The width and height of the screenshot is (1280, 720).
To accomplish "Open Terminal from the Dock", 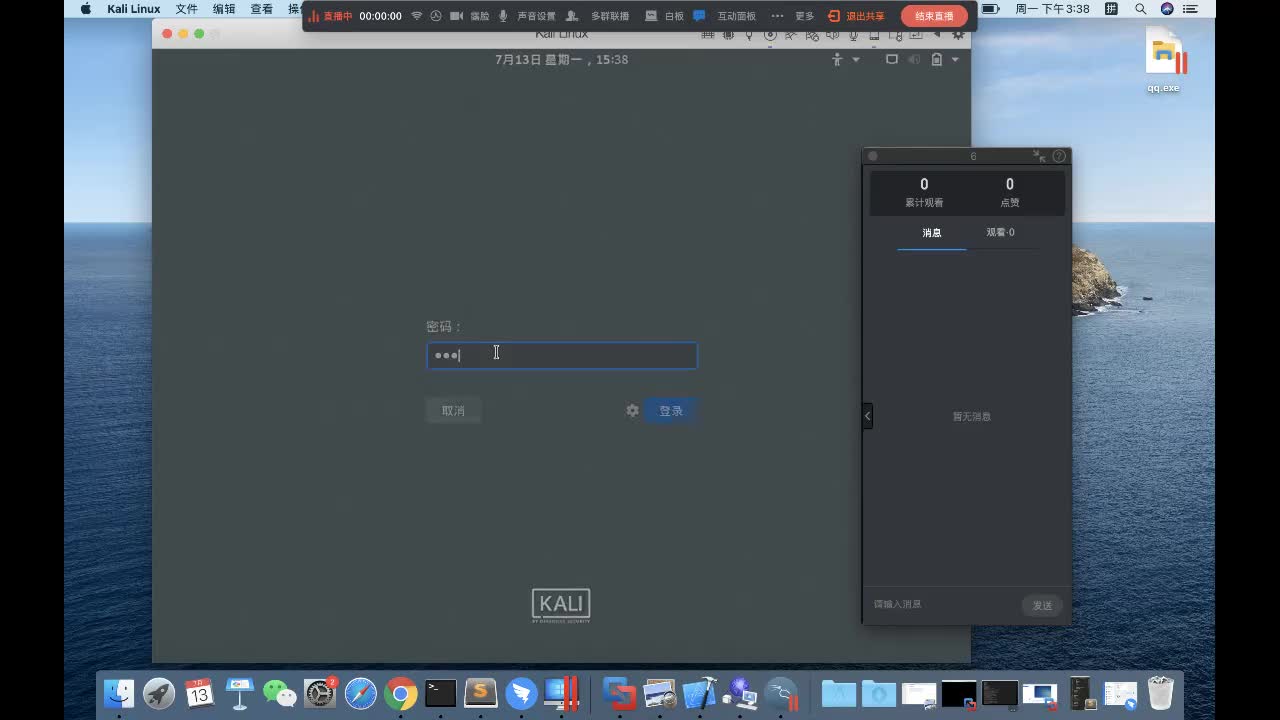I will [441, 693].
